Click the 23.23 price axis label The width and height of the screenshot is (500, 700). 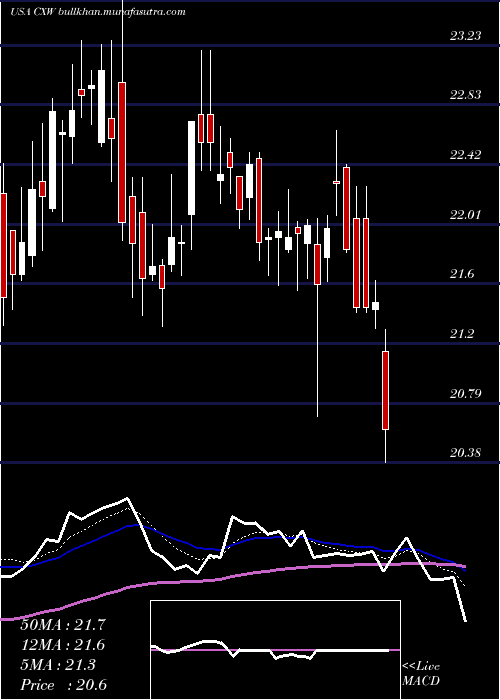(466, 36)
